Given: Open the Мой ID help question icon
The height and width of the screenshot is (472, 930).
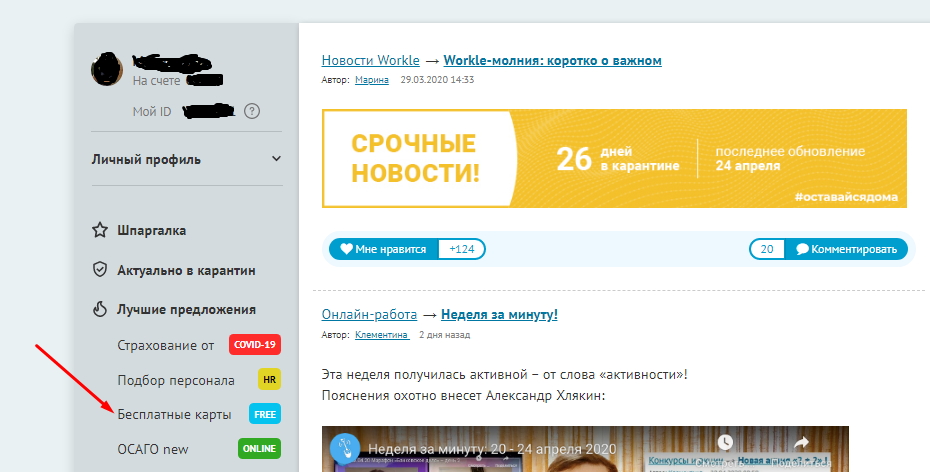Looking at the screenshot, I should 252,111.
